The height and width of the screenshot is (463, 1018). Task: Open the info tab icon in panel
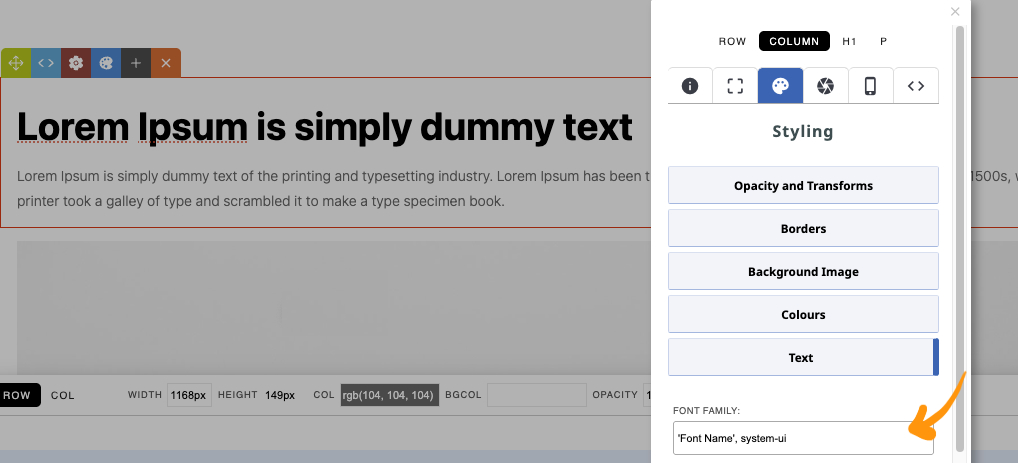click(690, 86)
